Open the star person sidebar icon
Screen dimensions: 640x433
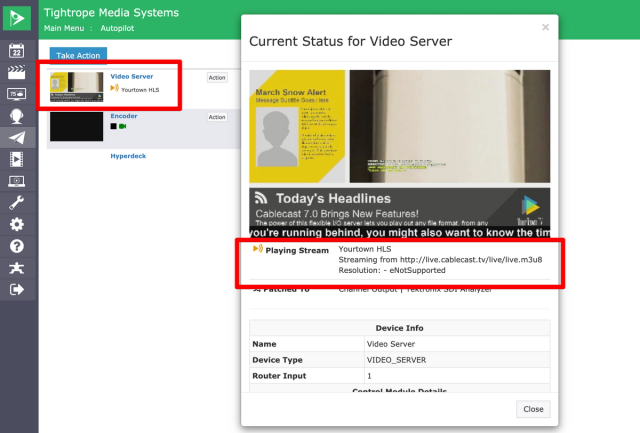pyautogui.click(x=16, y=268)
